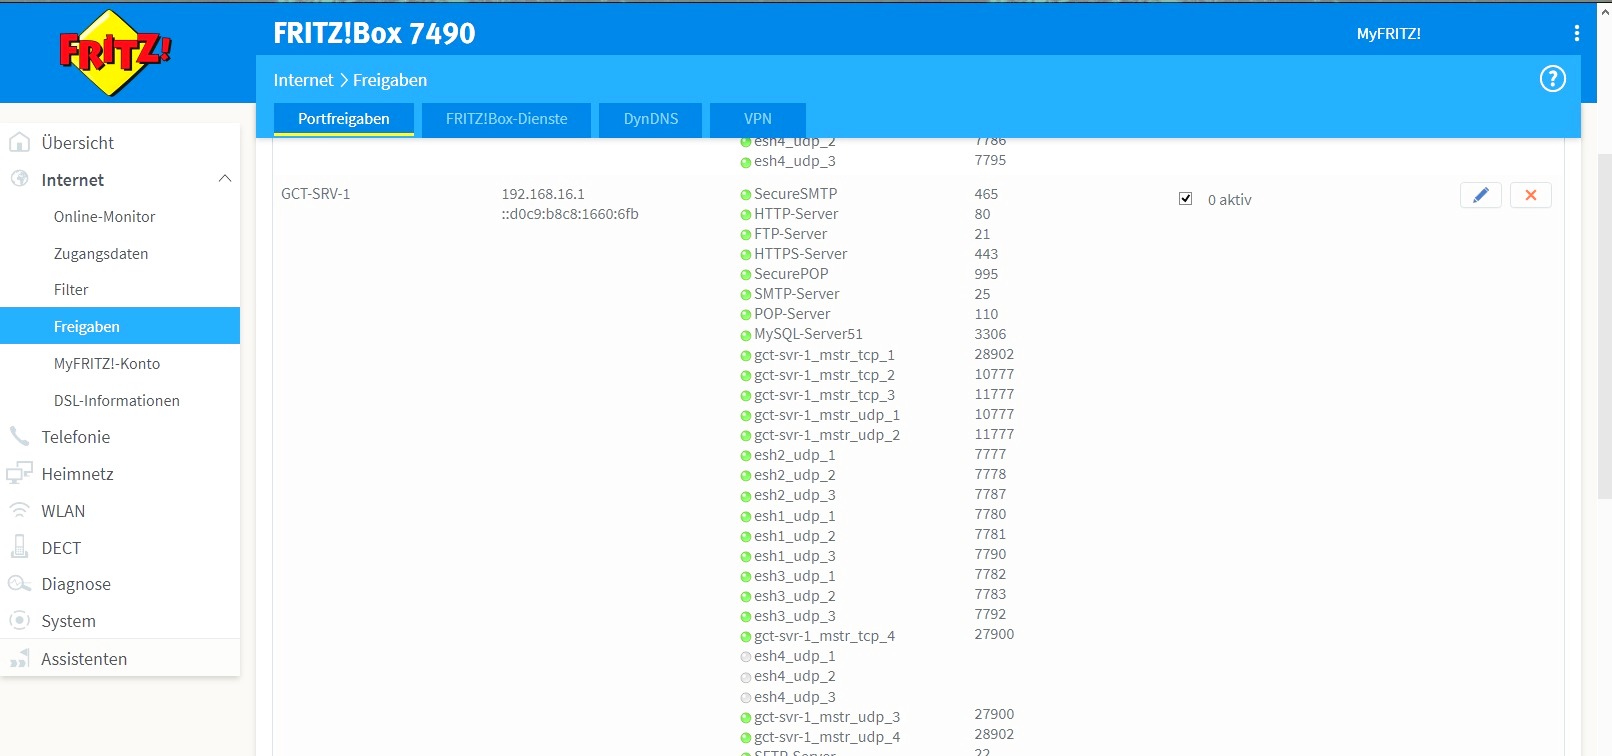The height and width of the screenshot is (756, 1612).
Task: Click the Übersicht home icon
Action: 19,142
